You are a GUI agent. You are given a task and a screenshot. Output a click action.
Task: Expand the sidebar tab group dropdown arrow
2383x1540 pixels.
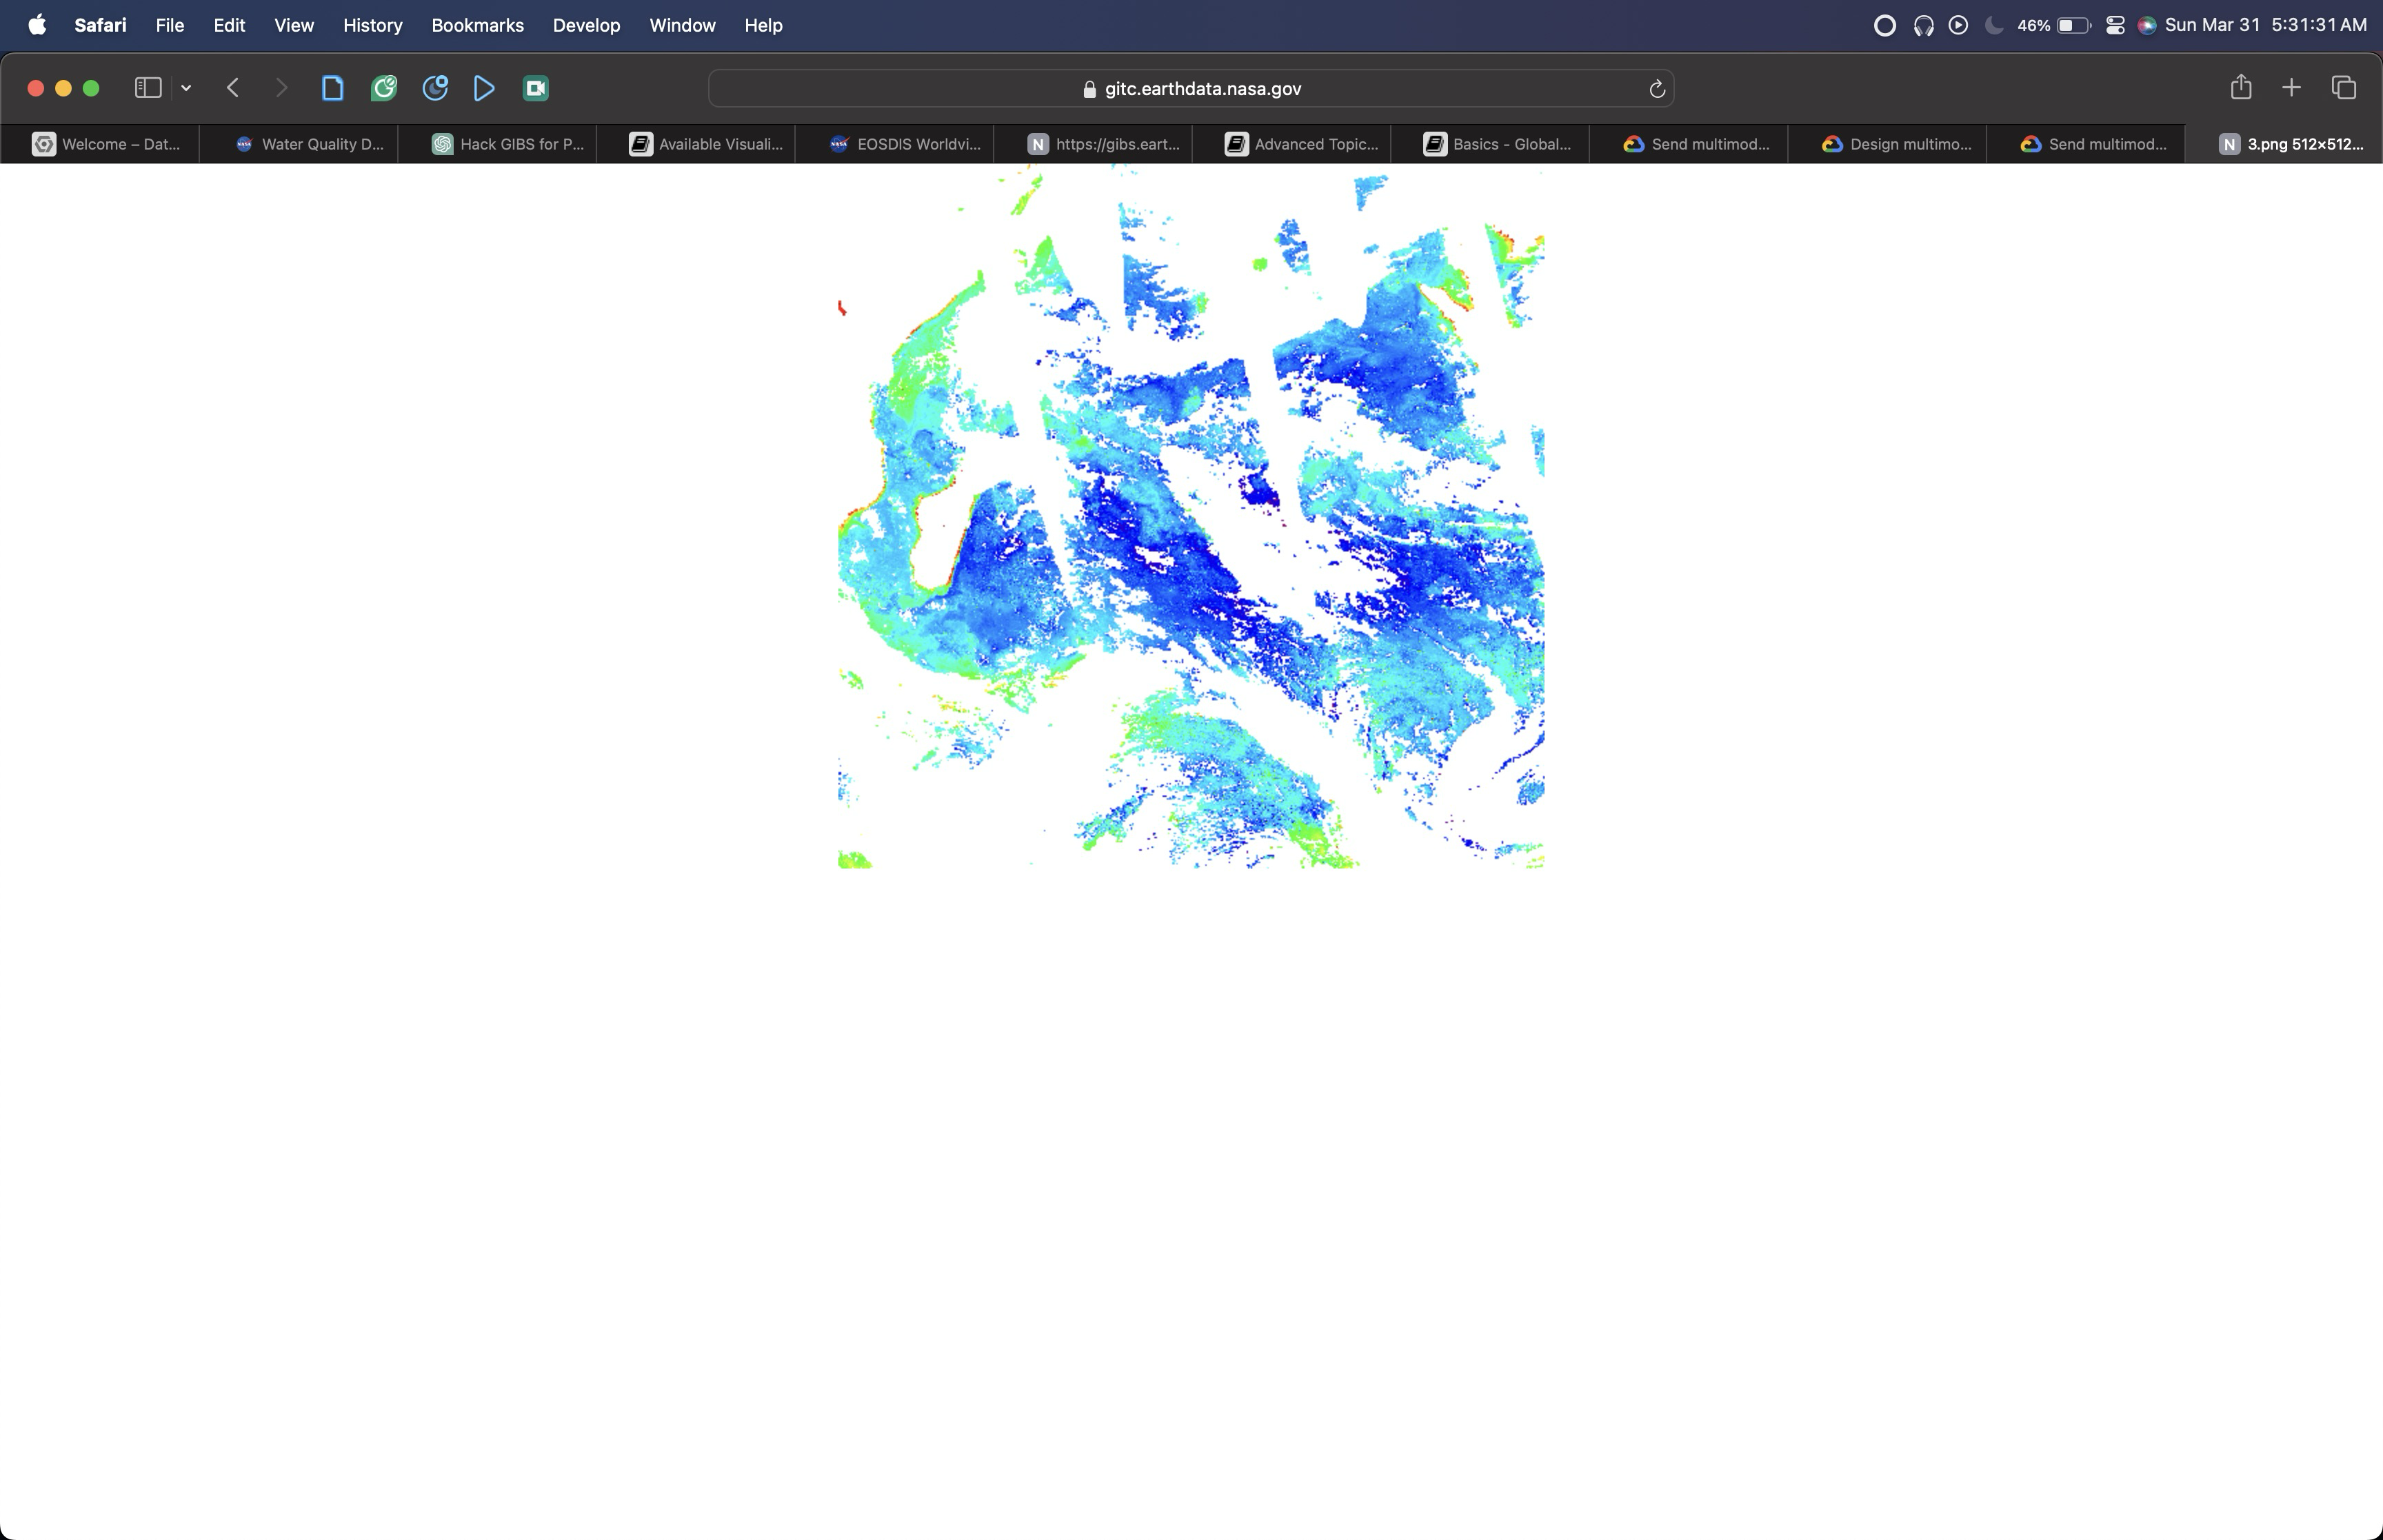point(186,88)
